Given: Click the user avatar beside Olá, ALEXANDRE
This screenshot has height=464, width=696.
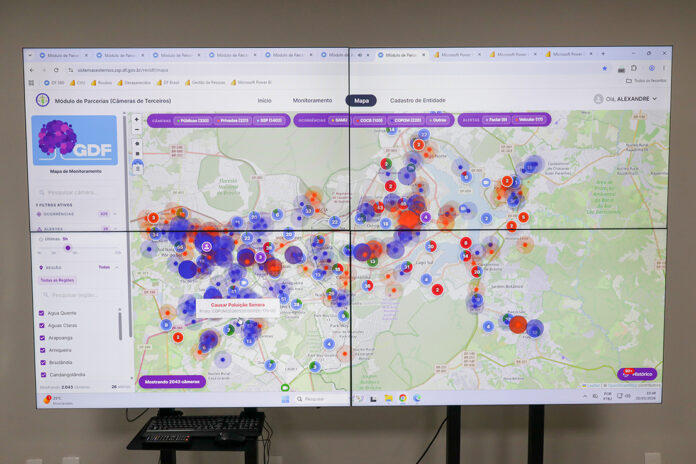Looking at the screenshot, I should click(598, 99).
